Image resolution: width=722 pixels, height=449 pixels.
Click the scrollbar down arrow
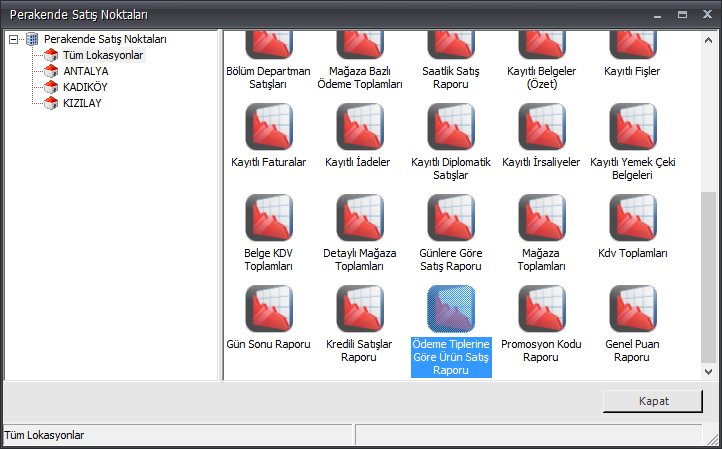[x=708, y=372]
